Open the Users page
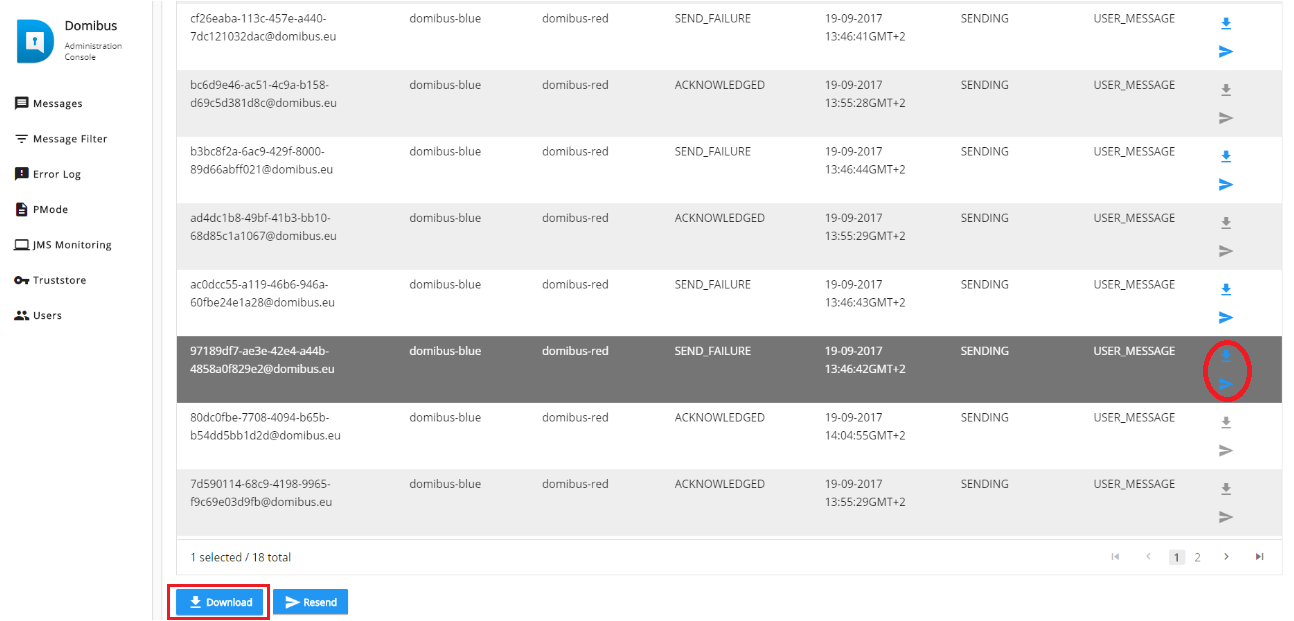The image size is (1294, 621). pos(47,316)
